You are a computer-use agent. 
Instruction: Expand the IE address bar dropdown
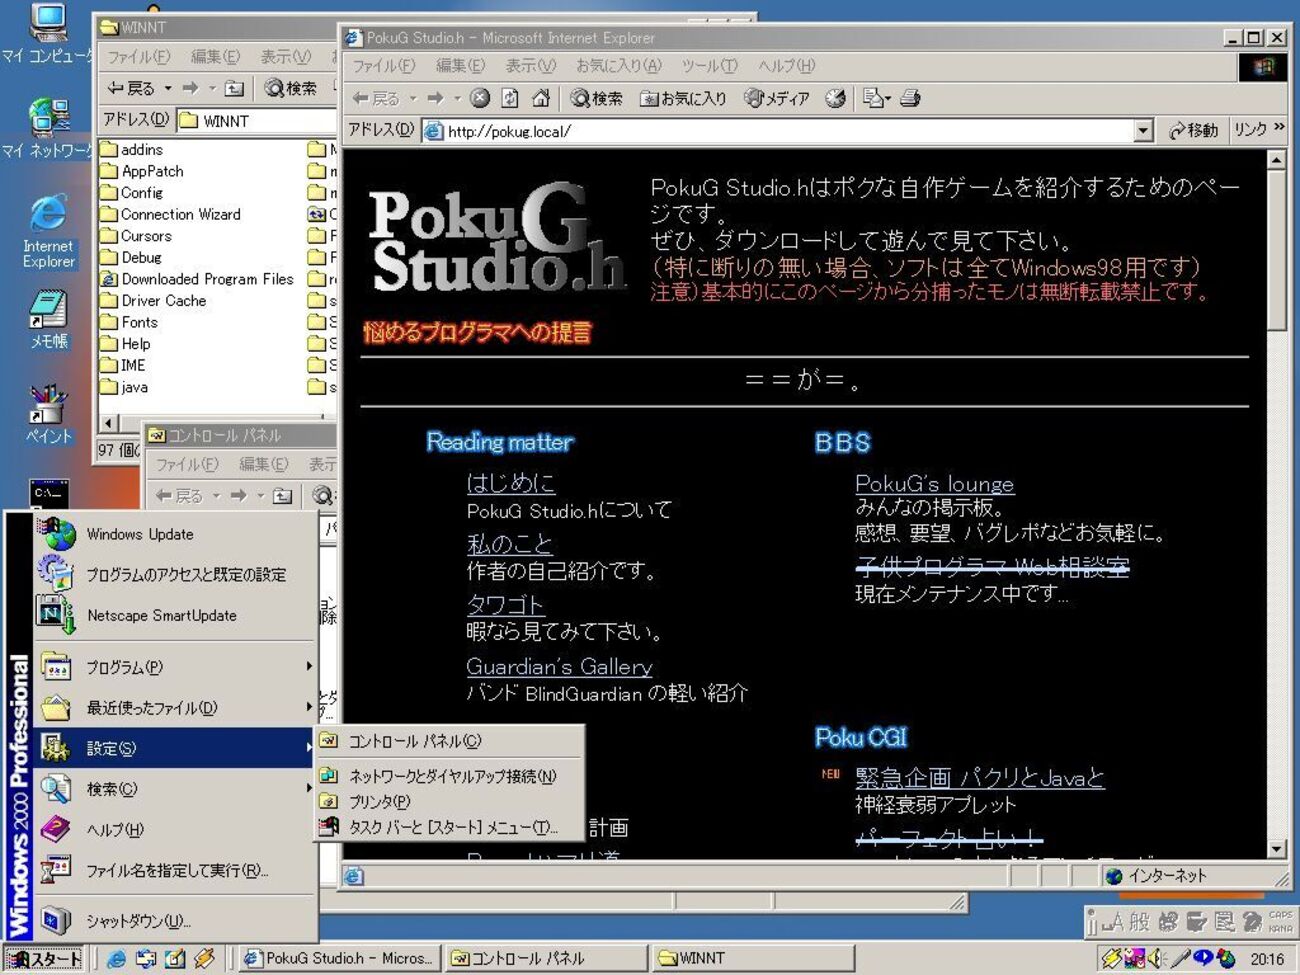pos(1143,131)
